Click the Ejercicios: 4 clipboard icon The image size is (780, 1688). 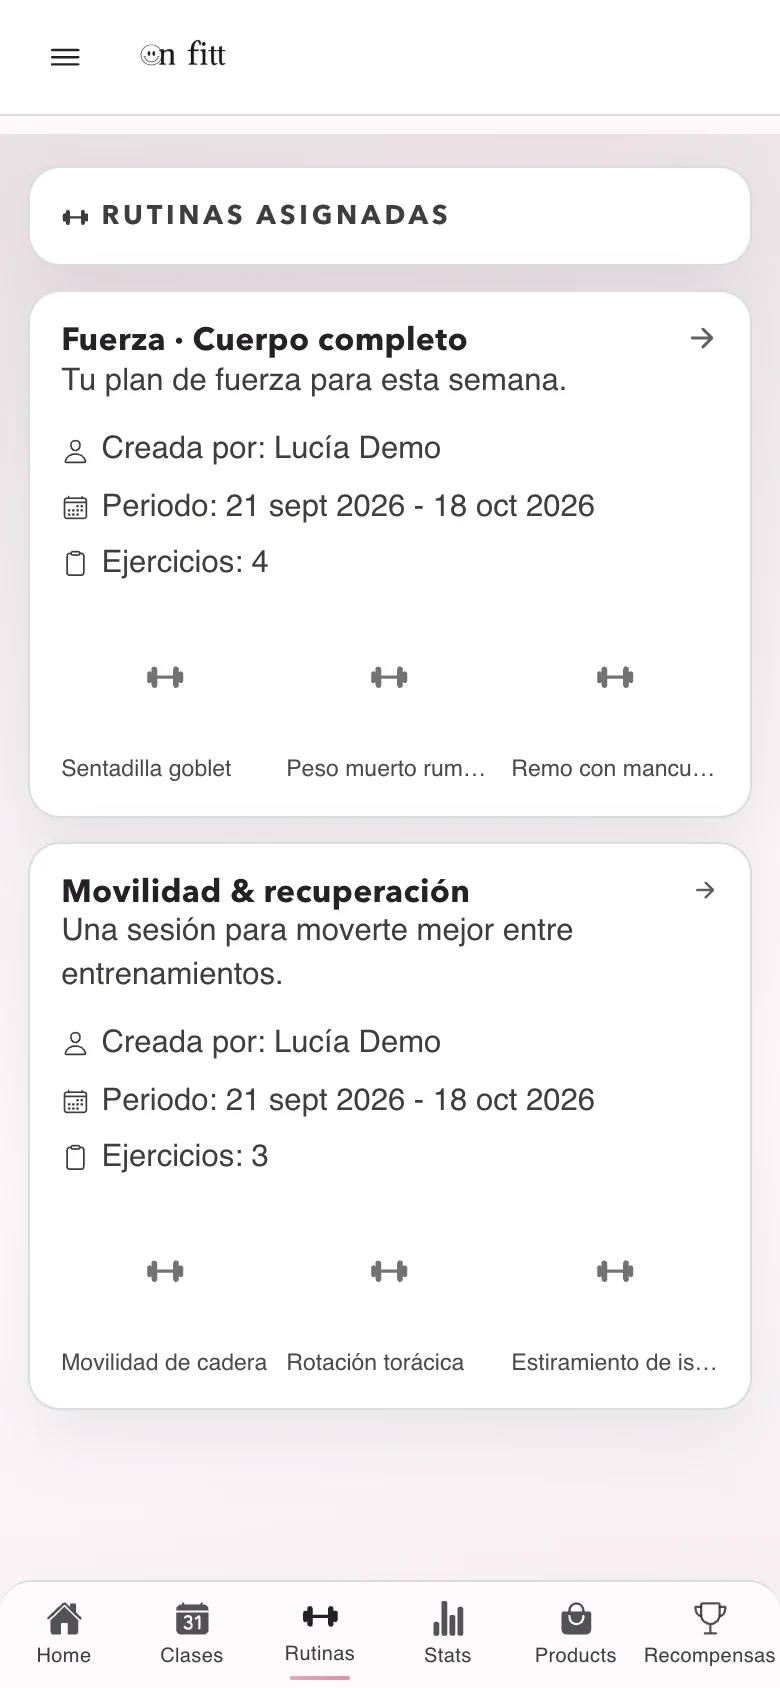tap(75, 564)
